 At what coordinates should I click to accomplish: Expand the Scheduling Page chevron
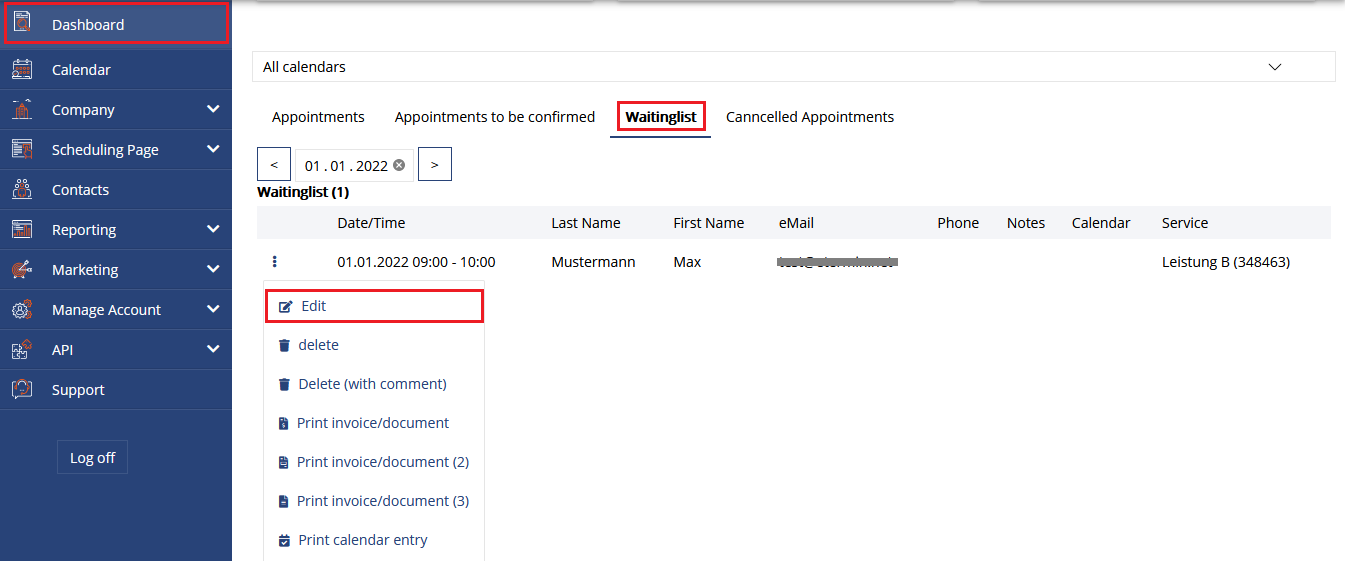(x=212, y=149)
